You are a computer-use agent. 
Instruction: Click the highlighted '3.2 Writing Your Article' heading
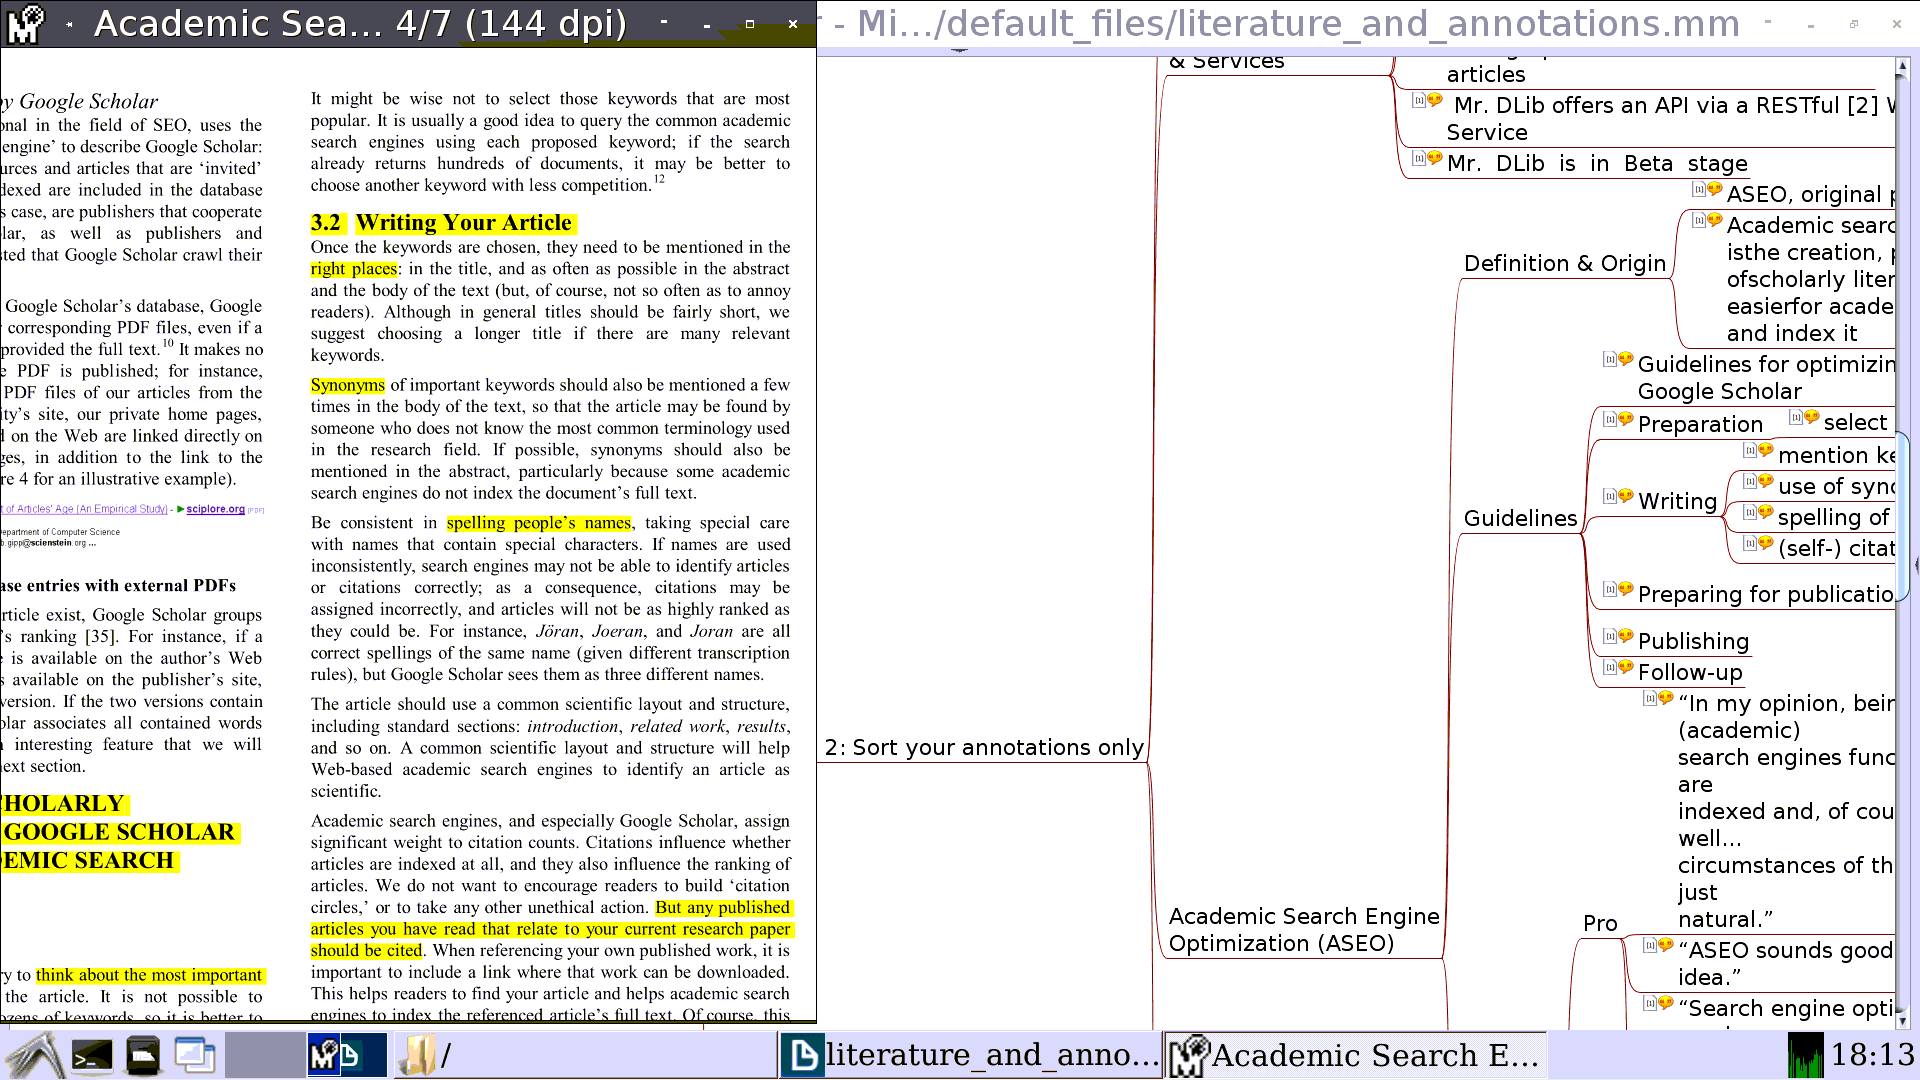(444, 222)
